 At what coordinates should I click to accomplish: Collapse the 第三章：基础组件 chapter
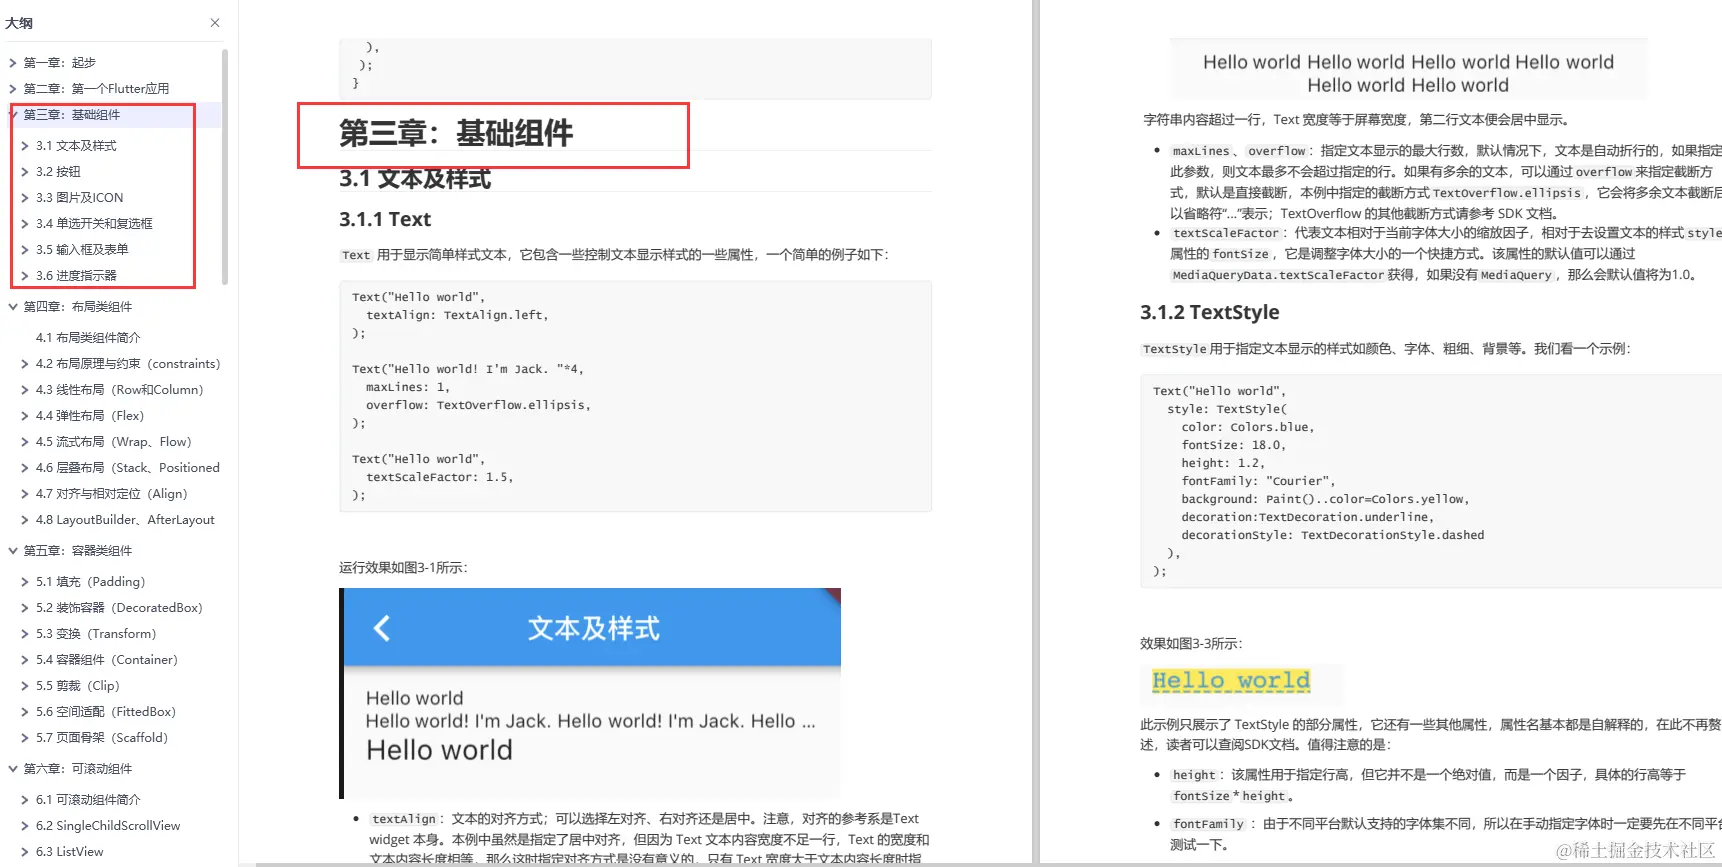coord(13,114)
